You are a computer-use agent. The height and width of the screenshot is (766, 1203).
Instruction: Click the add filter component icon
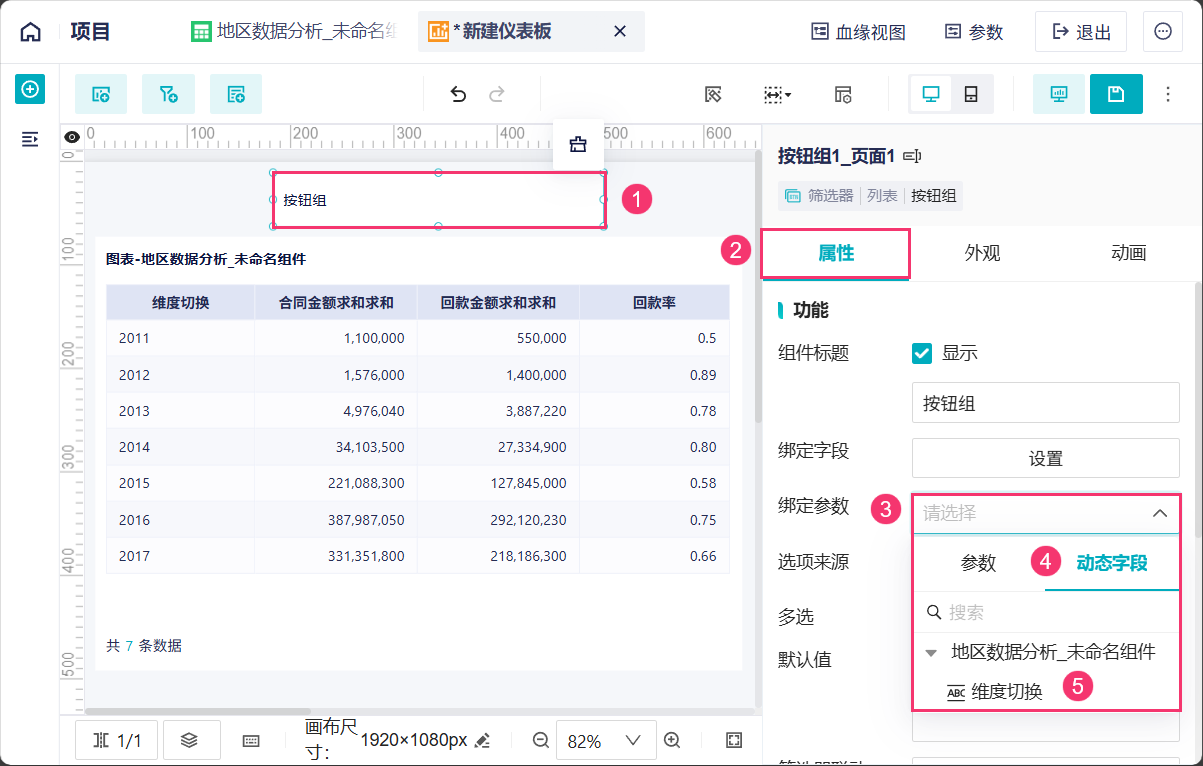[168, 94]
